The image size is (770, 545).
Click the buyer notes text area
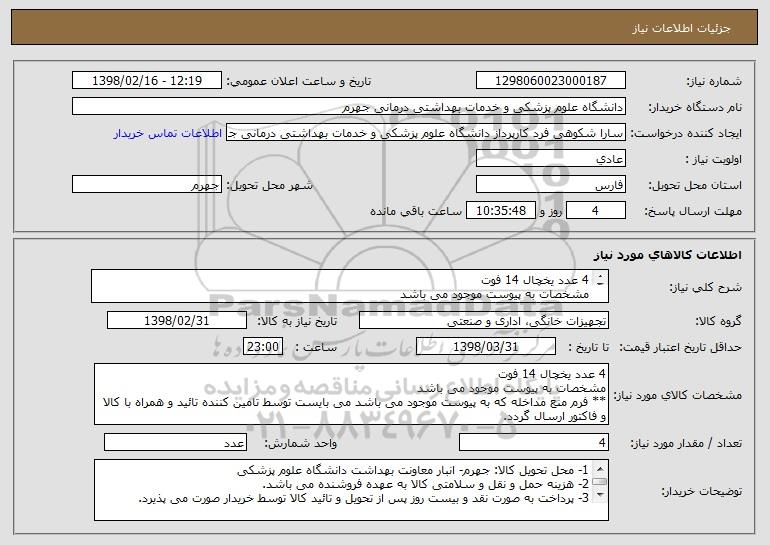click(x=351, y=490)
